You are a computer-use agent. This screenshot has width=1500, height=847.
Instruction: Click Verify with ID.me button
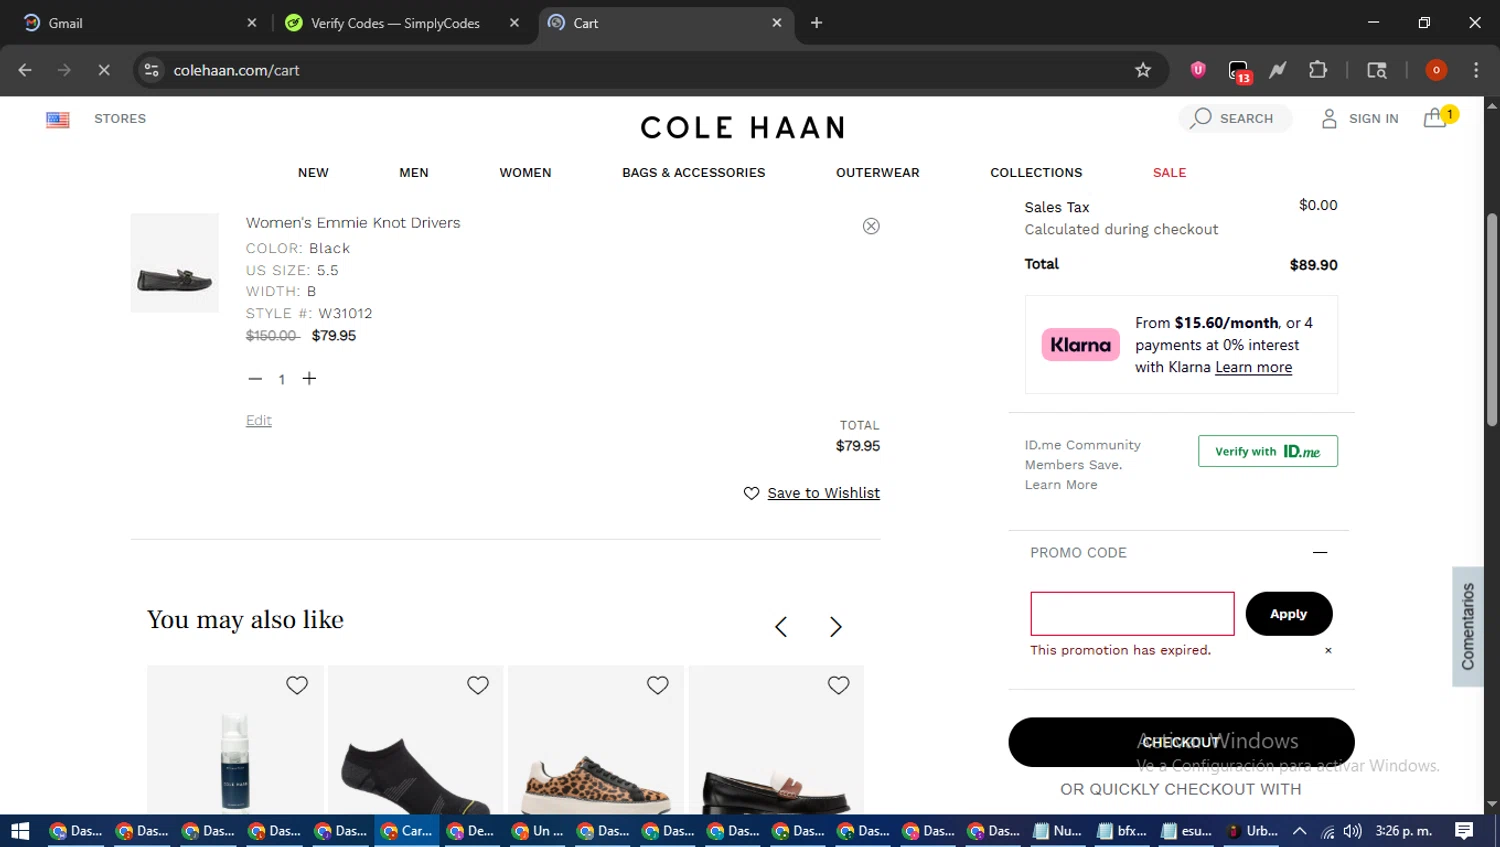(1267, 451)
